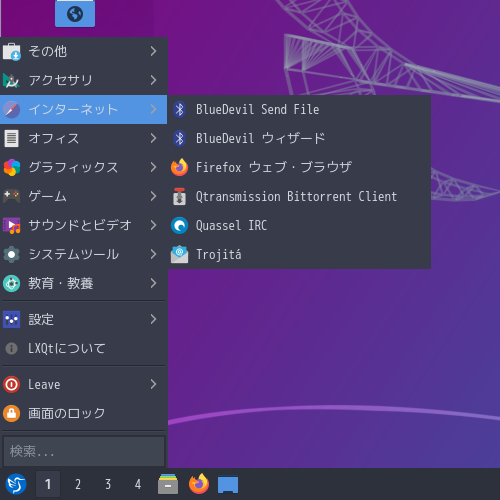
Task: Click the 検索 search field
Action: click(x=84, y=451)
